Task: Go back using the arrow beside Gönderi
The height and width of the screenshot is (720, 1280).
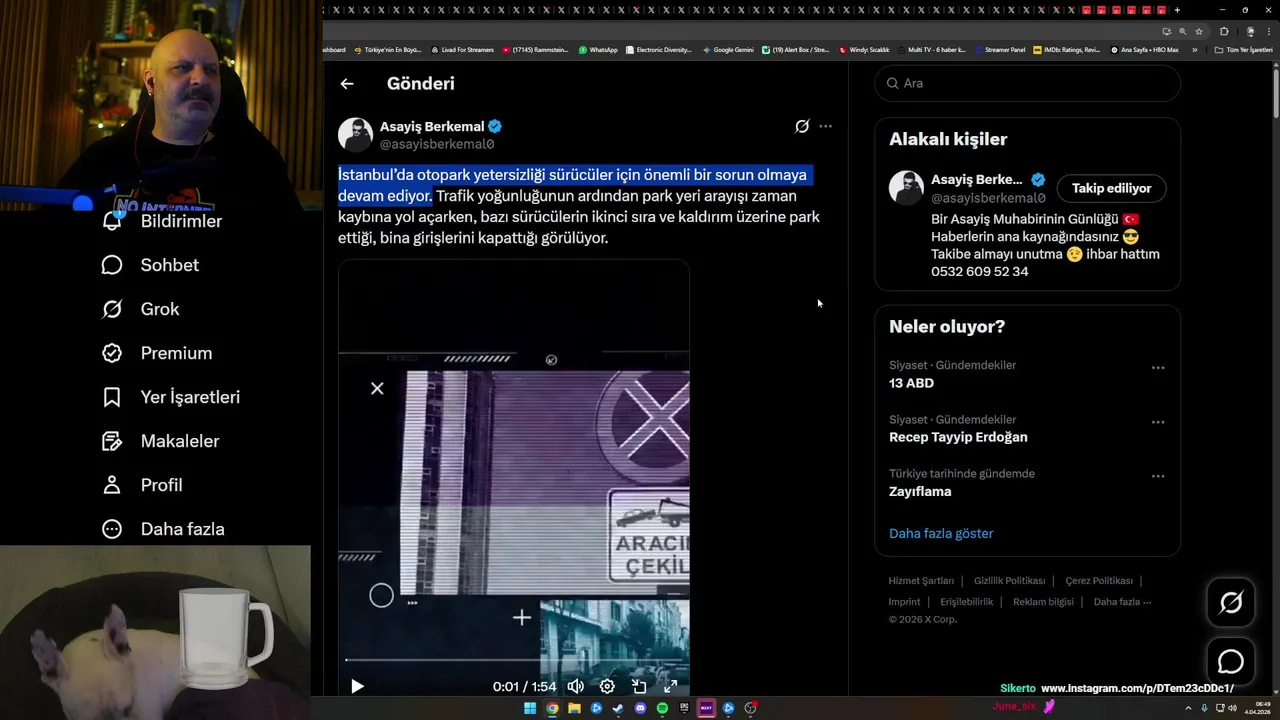Action: point(347,84)
